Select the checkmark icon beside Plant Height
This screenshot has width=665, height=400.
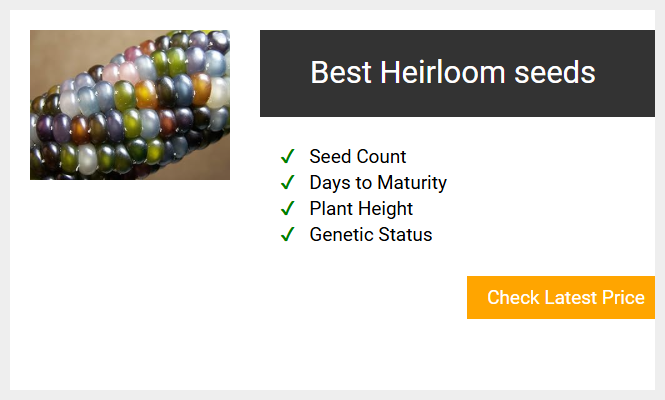point(288,208)
